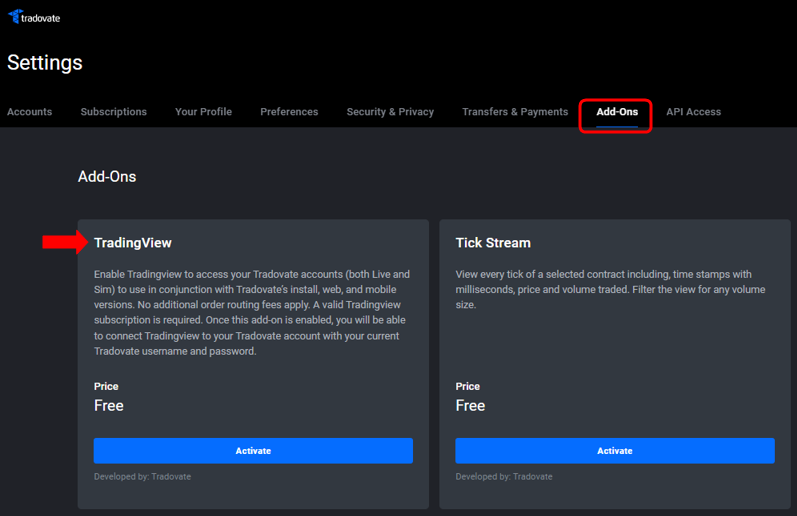Screen dimensions: 797x516
Task: Click the TradingView description text
Action: [252, 313]
